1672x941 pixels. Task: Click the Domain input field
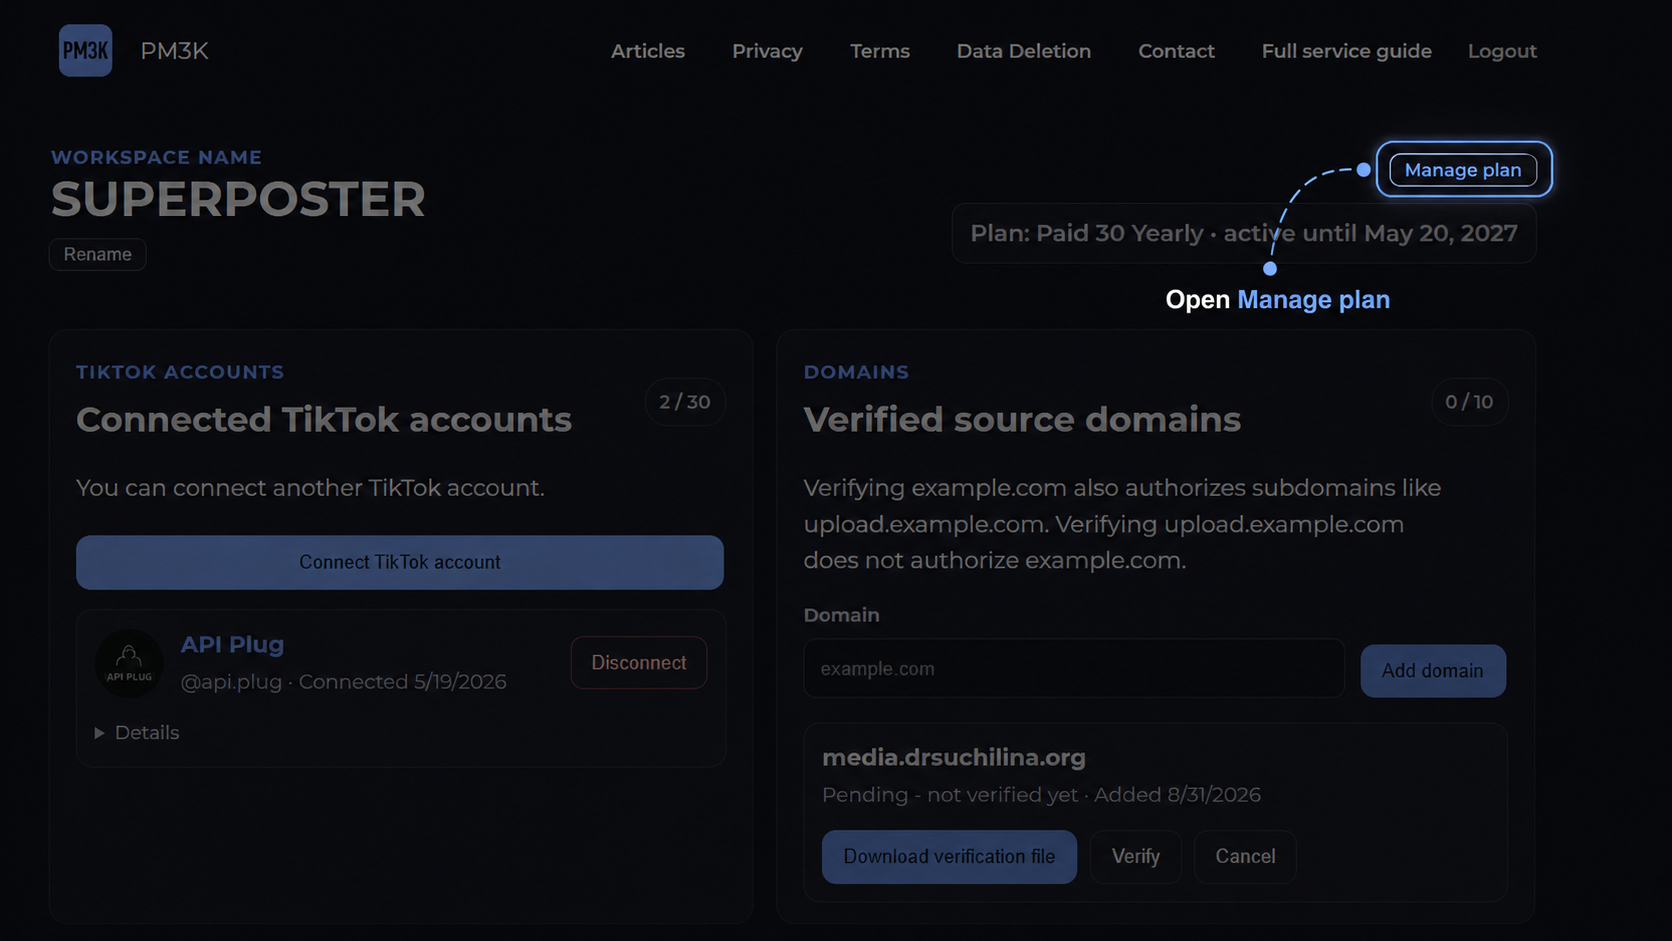coord(1074,668)
